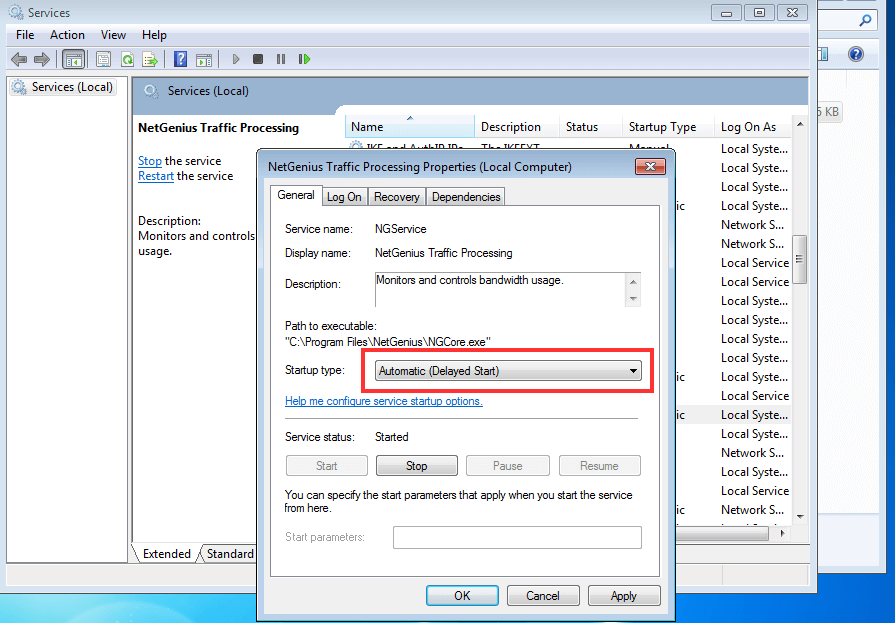Toggle the Show/Hide Action Pane icon
The height and width of the screenshot is (623, 895).
204,59
